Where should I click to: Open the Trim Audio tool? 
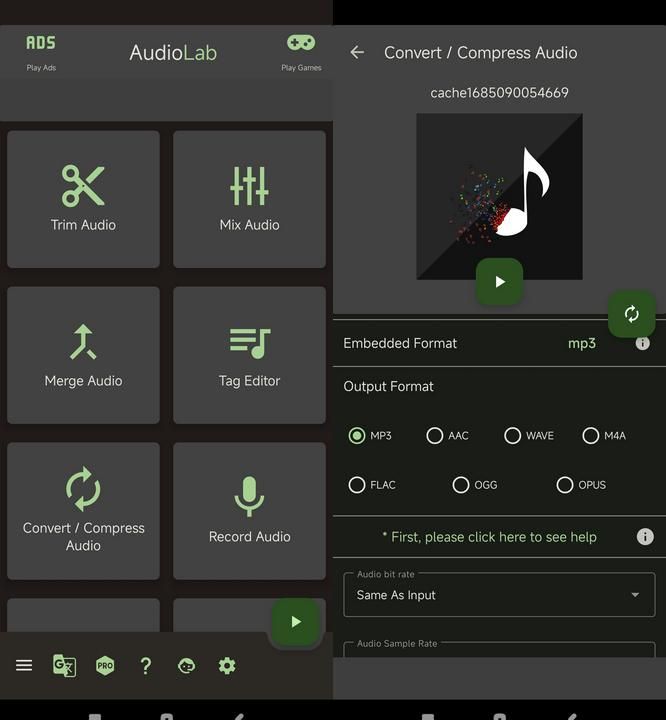click(x=83, y=199)
